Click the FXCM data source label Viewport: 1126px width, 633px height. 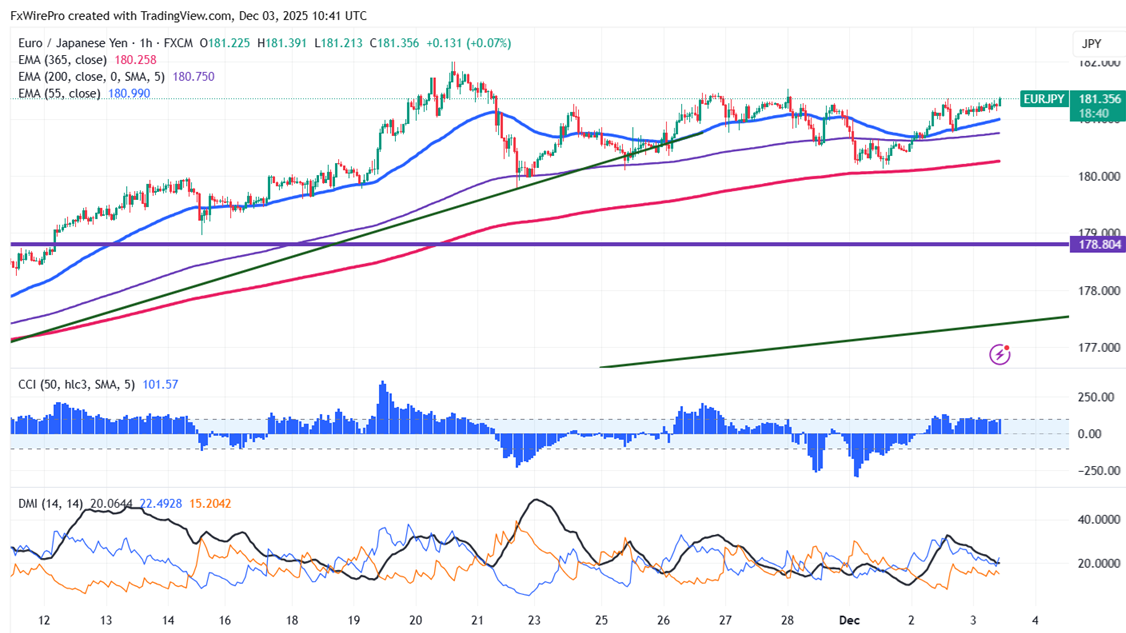pyautogui.click(x=178, y=43)
